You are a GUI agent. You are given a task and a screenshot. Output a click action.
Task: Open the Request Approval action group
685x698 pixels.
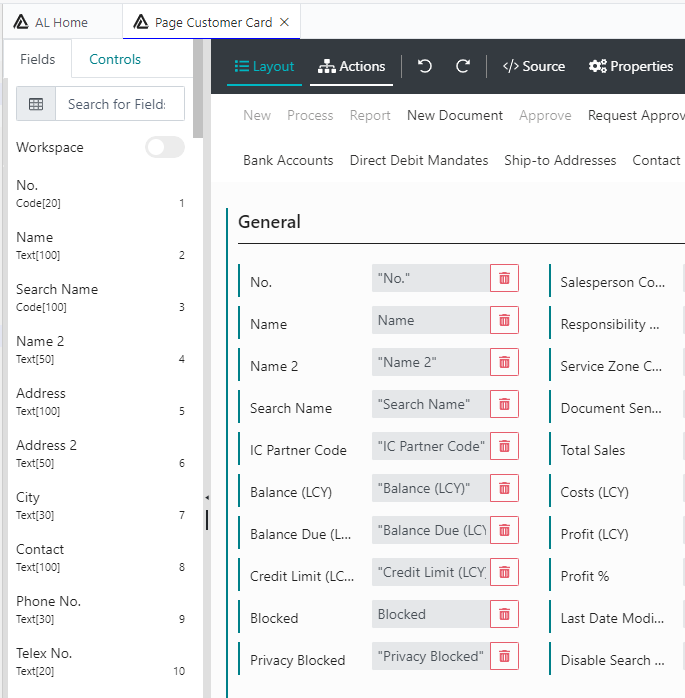pyautogui.click(x=636, y=115)
